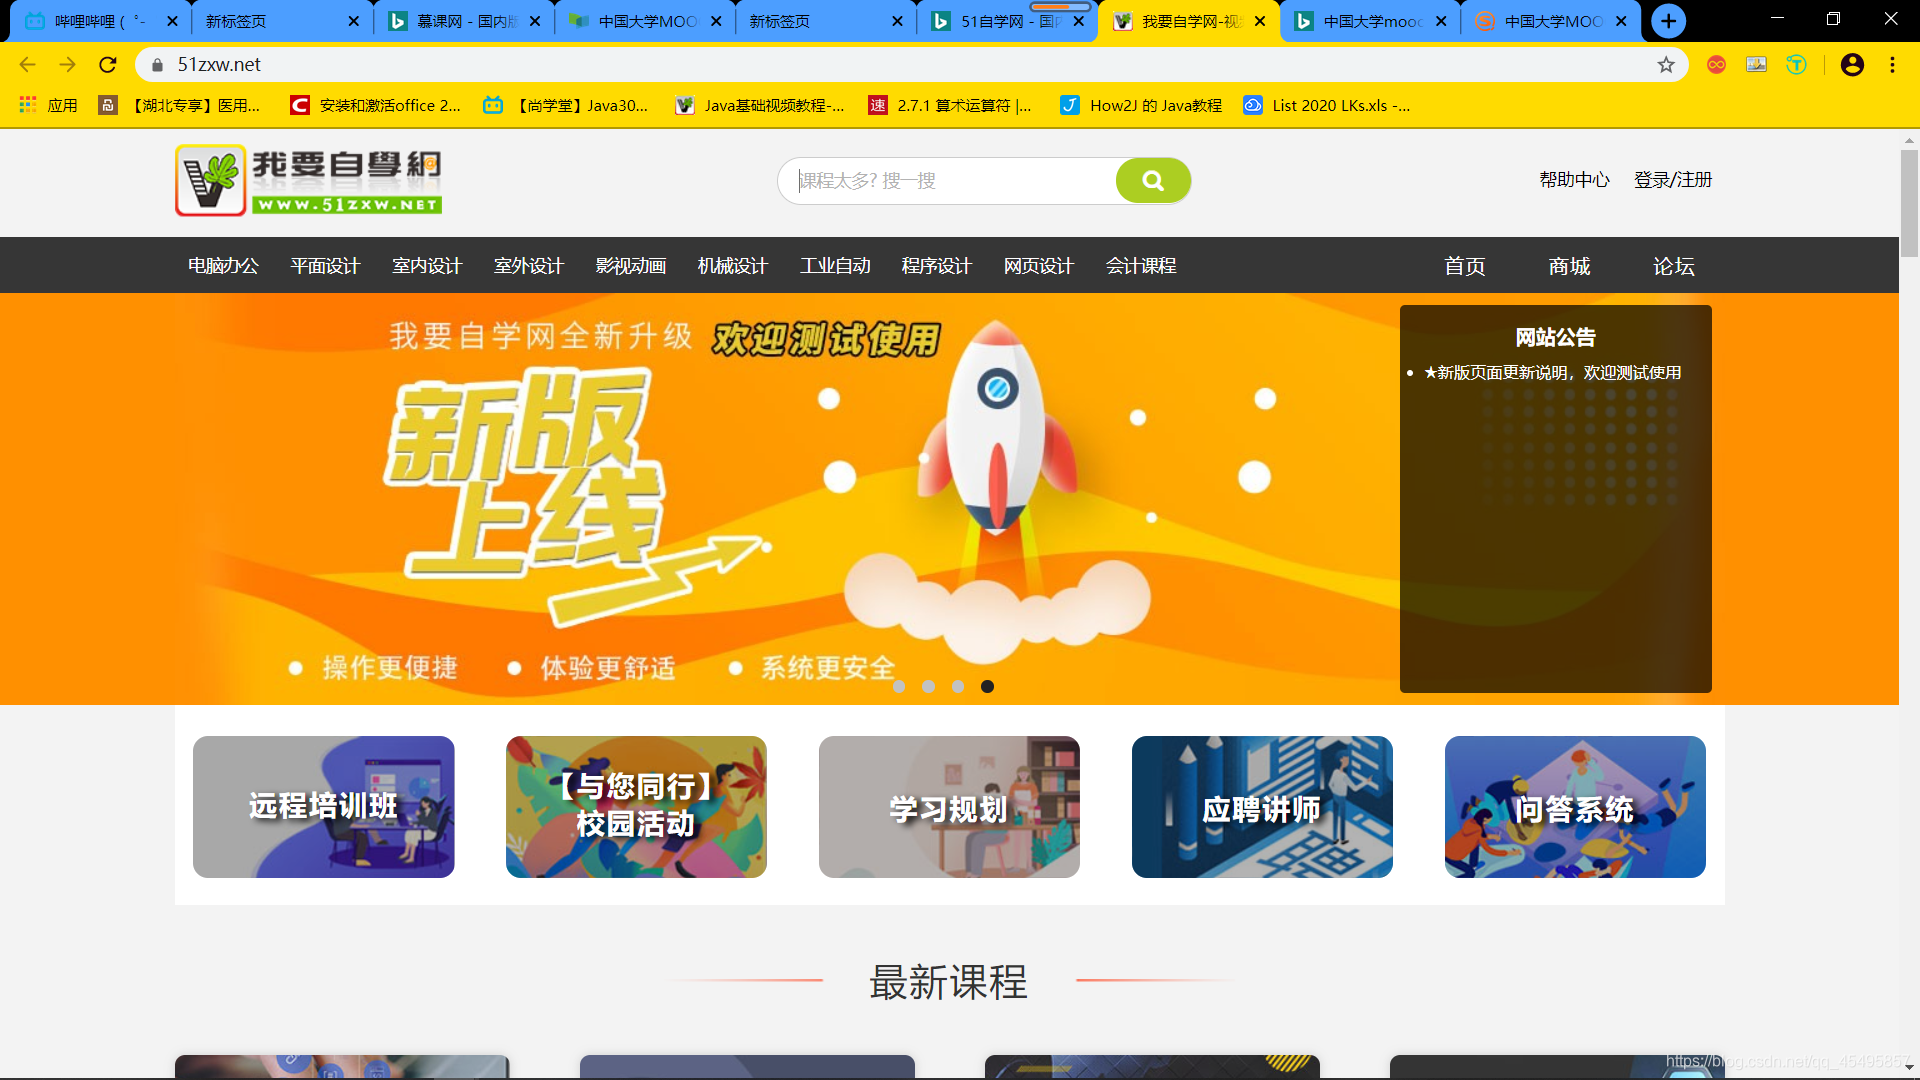This screenshot has width=1920, height=1080.
Task: Select the second carousel indicator dot
Action: (x=929, y=686)
